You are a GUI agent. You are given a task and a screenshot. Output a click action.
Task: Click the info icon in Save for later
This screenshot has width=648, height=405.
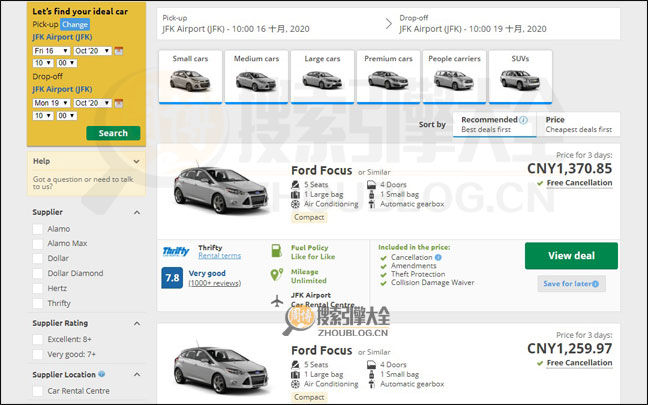pos(595,284)
